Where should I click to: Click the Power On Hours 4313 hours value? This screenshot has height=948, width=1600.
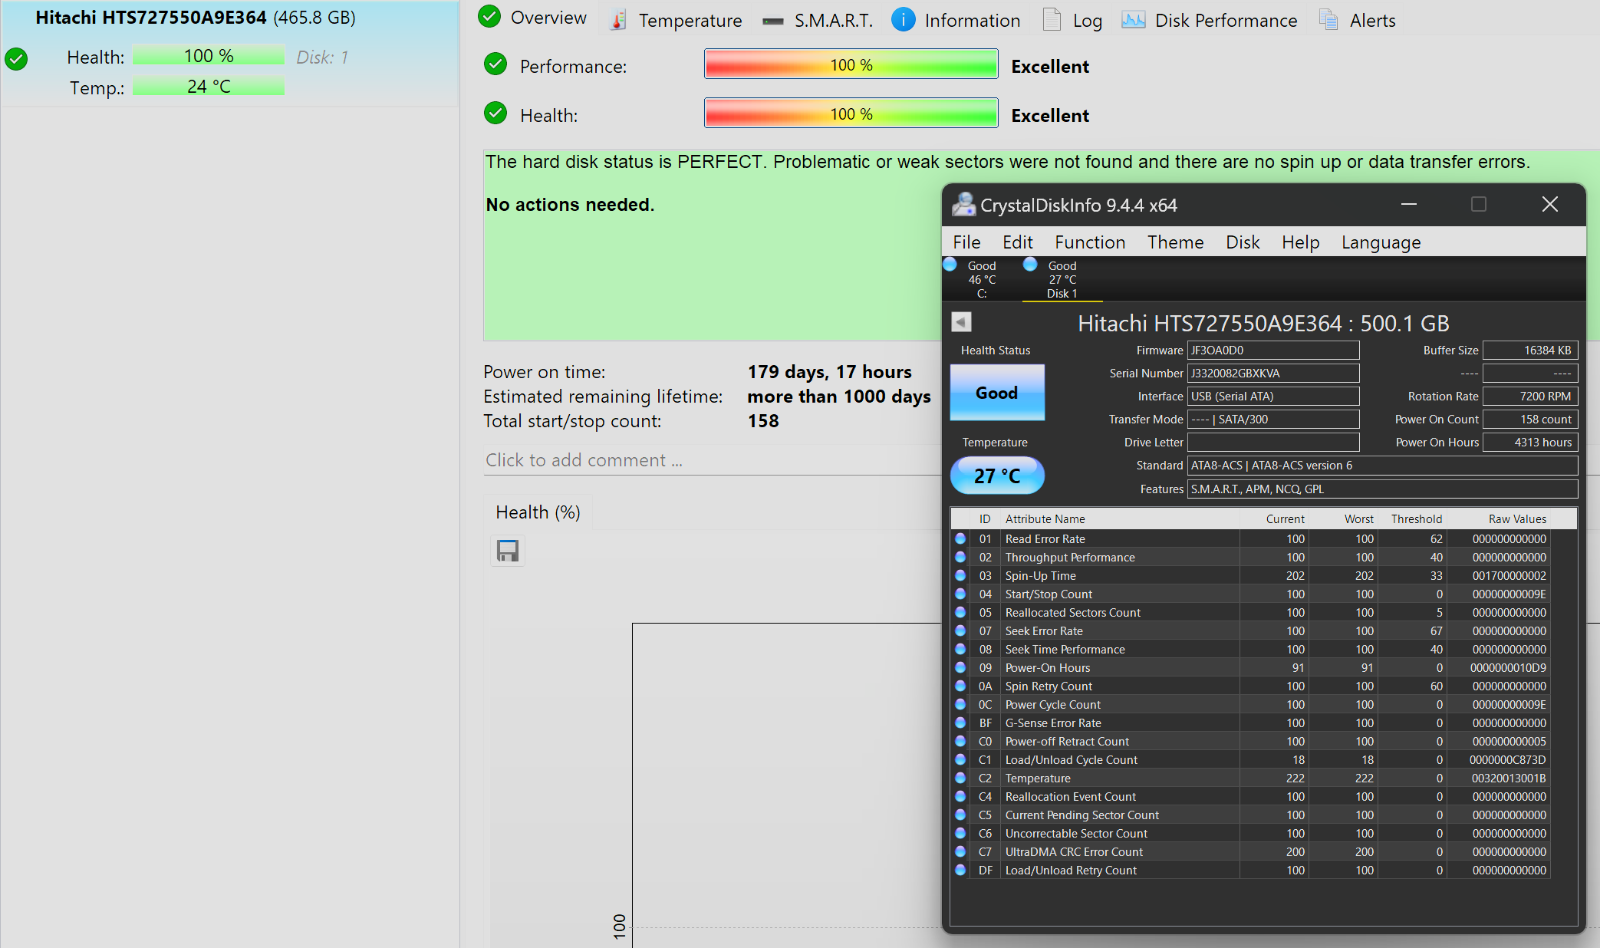click(1530, 442)
